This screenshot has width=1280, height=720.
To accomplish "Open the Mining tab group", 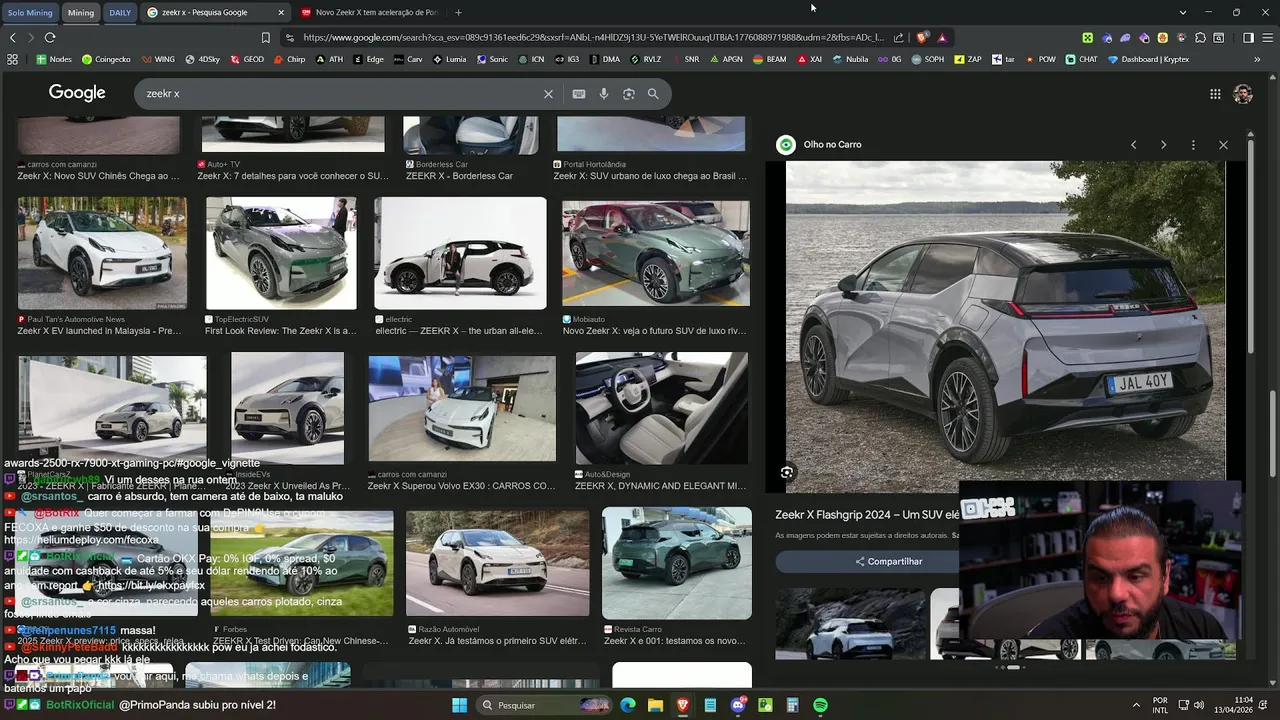I will point(81,13).
